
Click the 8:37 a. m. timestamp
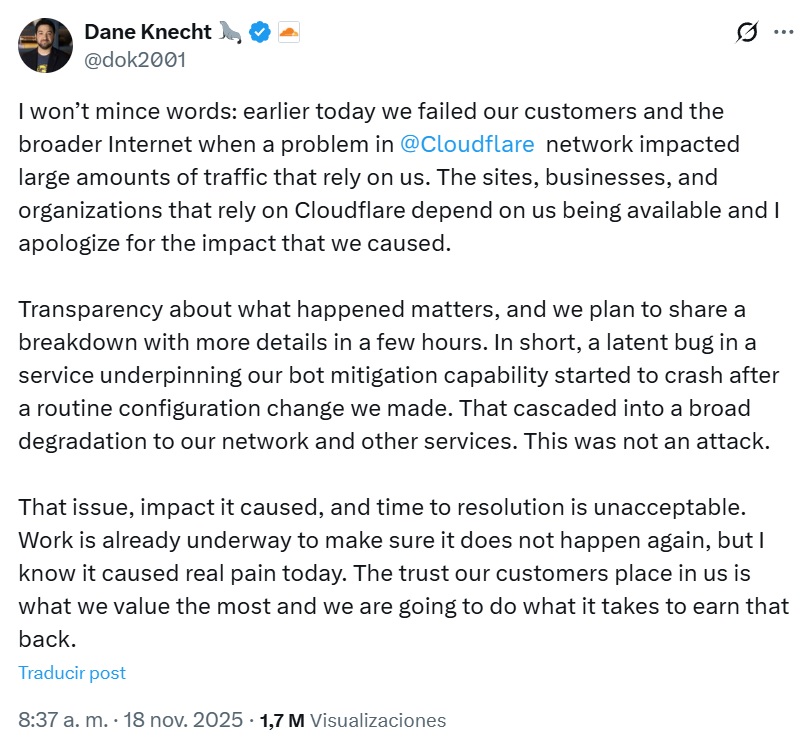pos(63,719)
